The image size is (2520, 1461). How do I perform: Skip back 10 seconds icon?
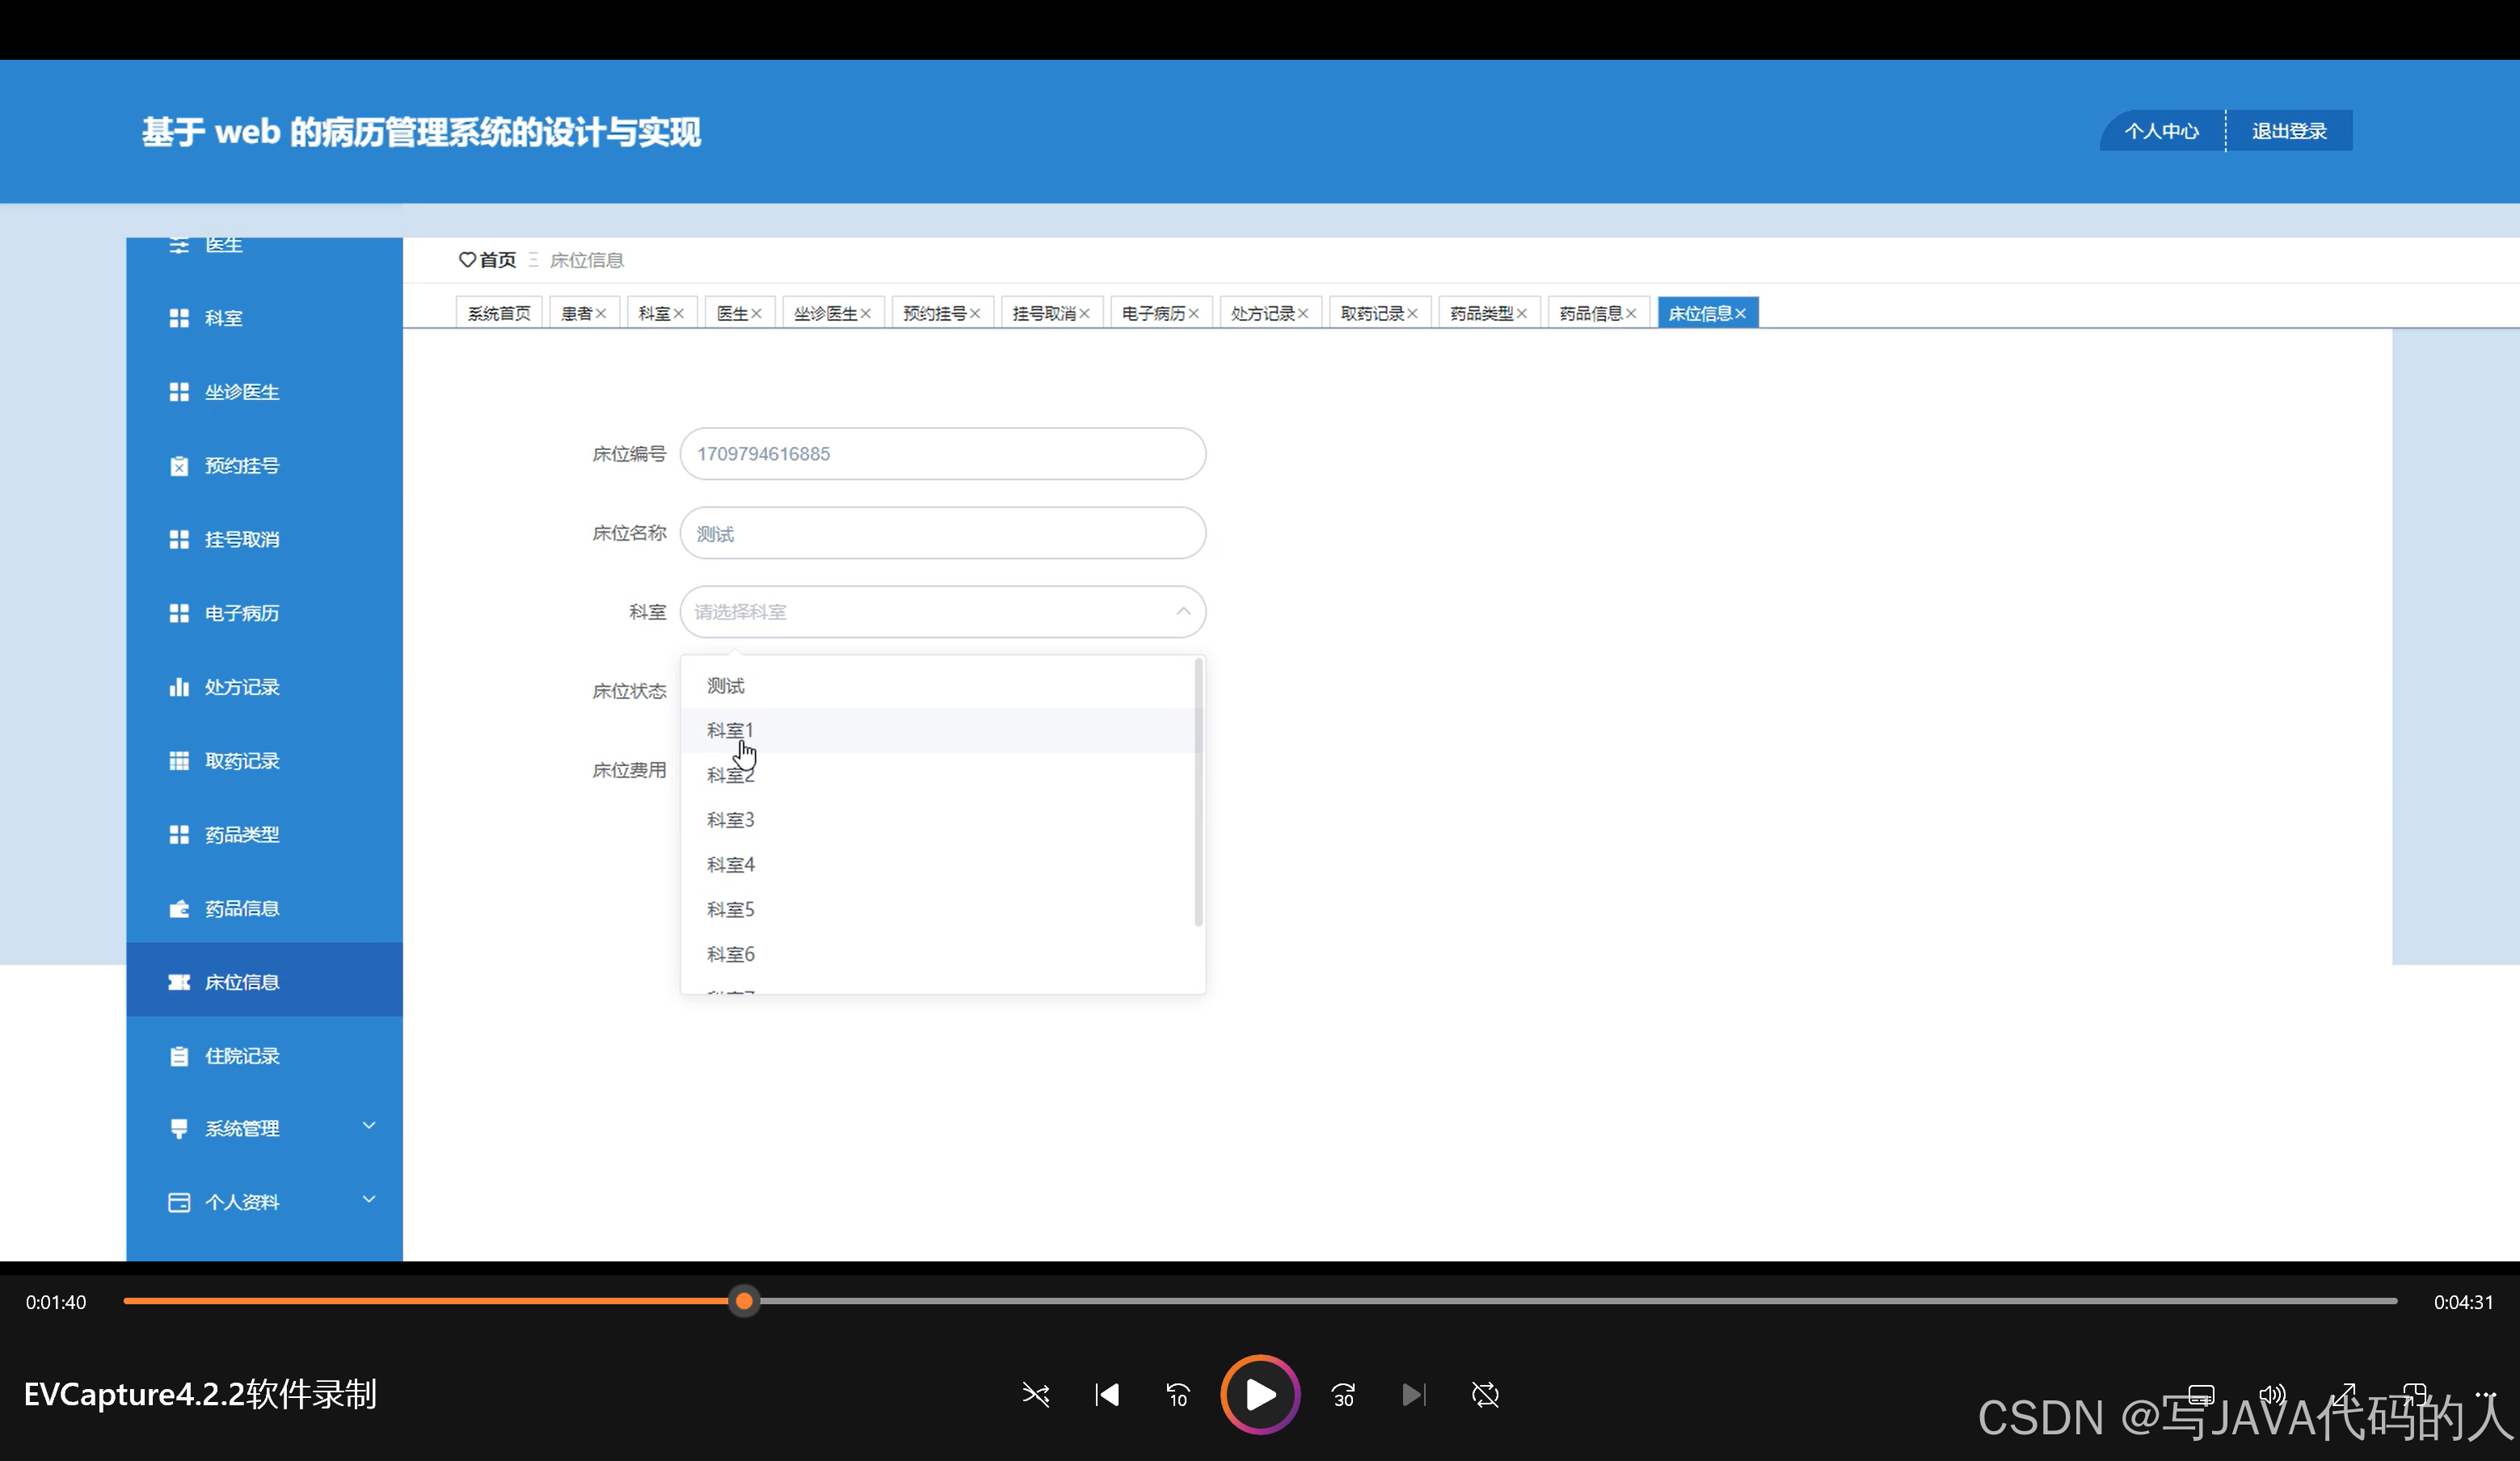(1178, 1394)
